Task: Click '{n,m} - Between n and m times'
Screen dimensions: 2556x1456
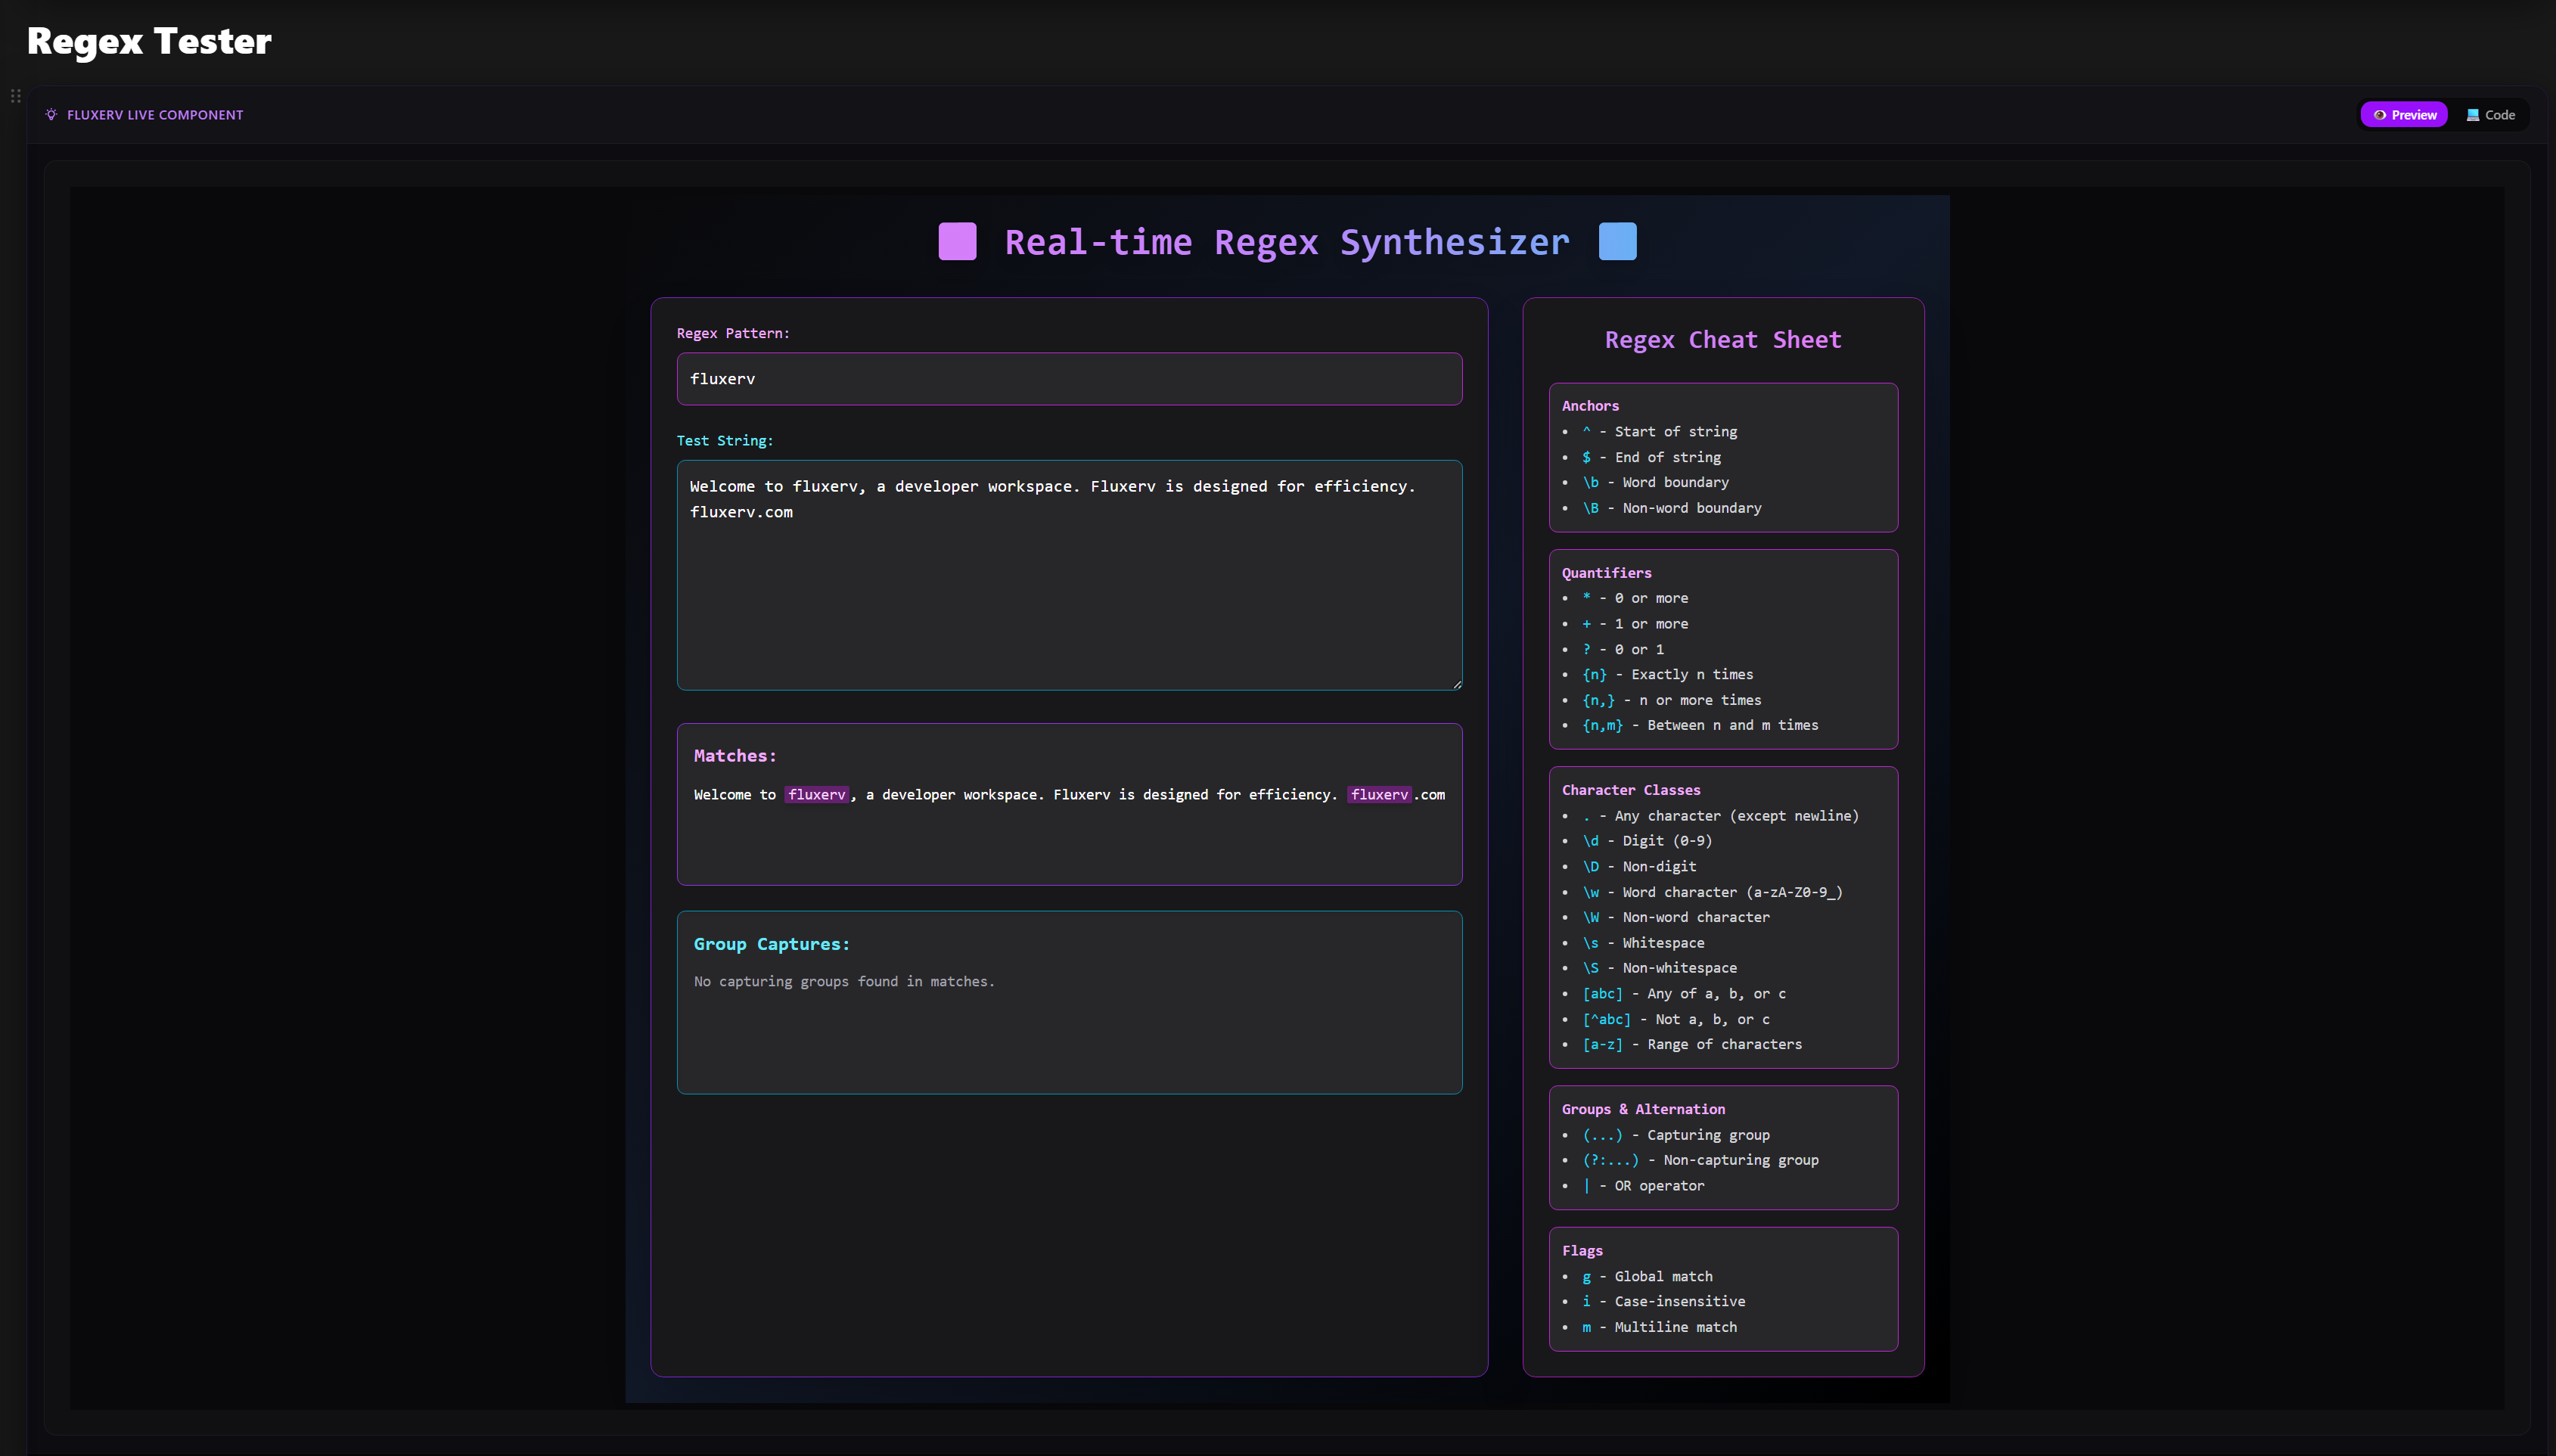Action: coord(1700,725)
